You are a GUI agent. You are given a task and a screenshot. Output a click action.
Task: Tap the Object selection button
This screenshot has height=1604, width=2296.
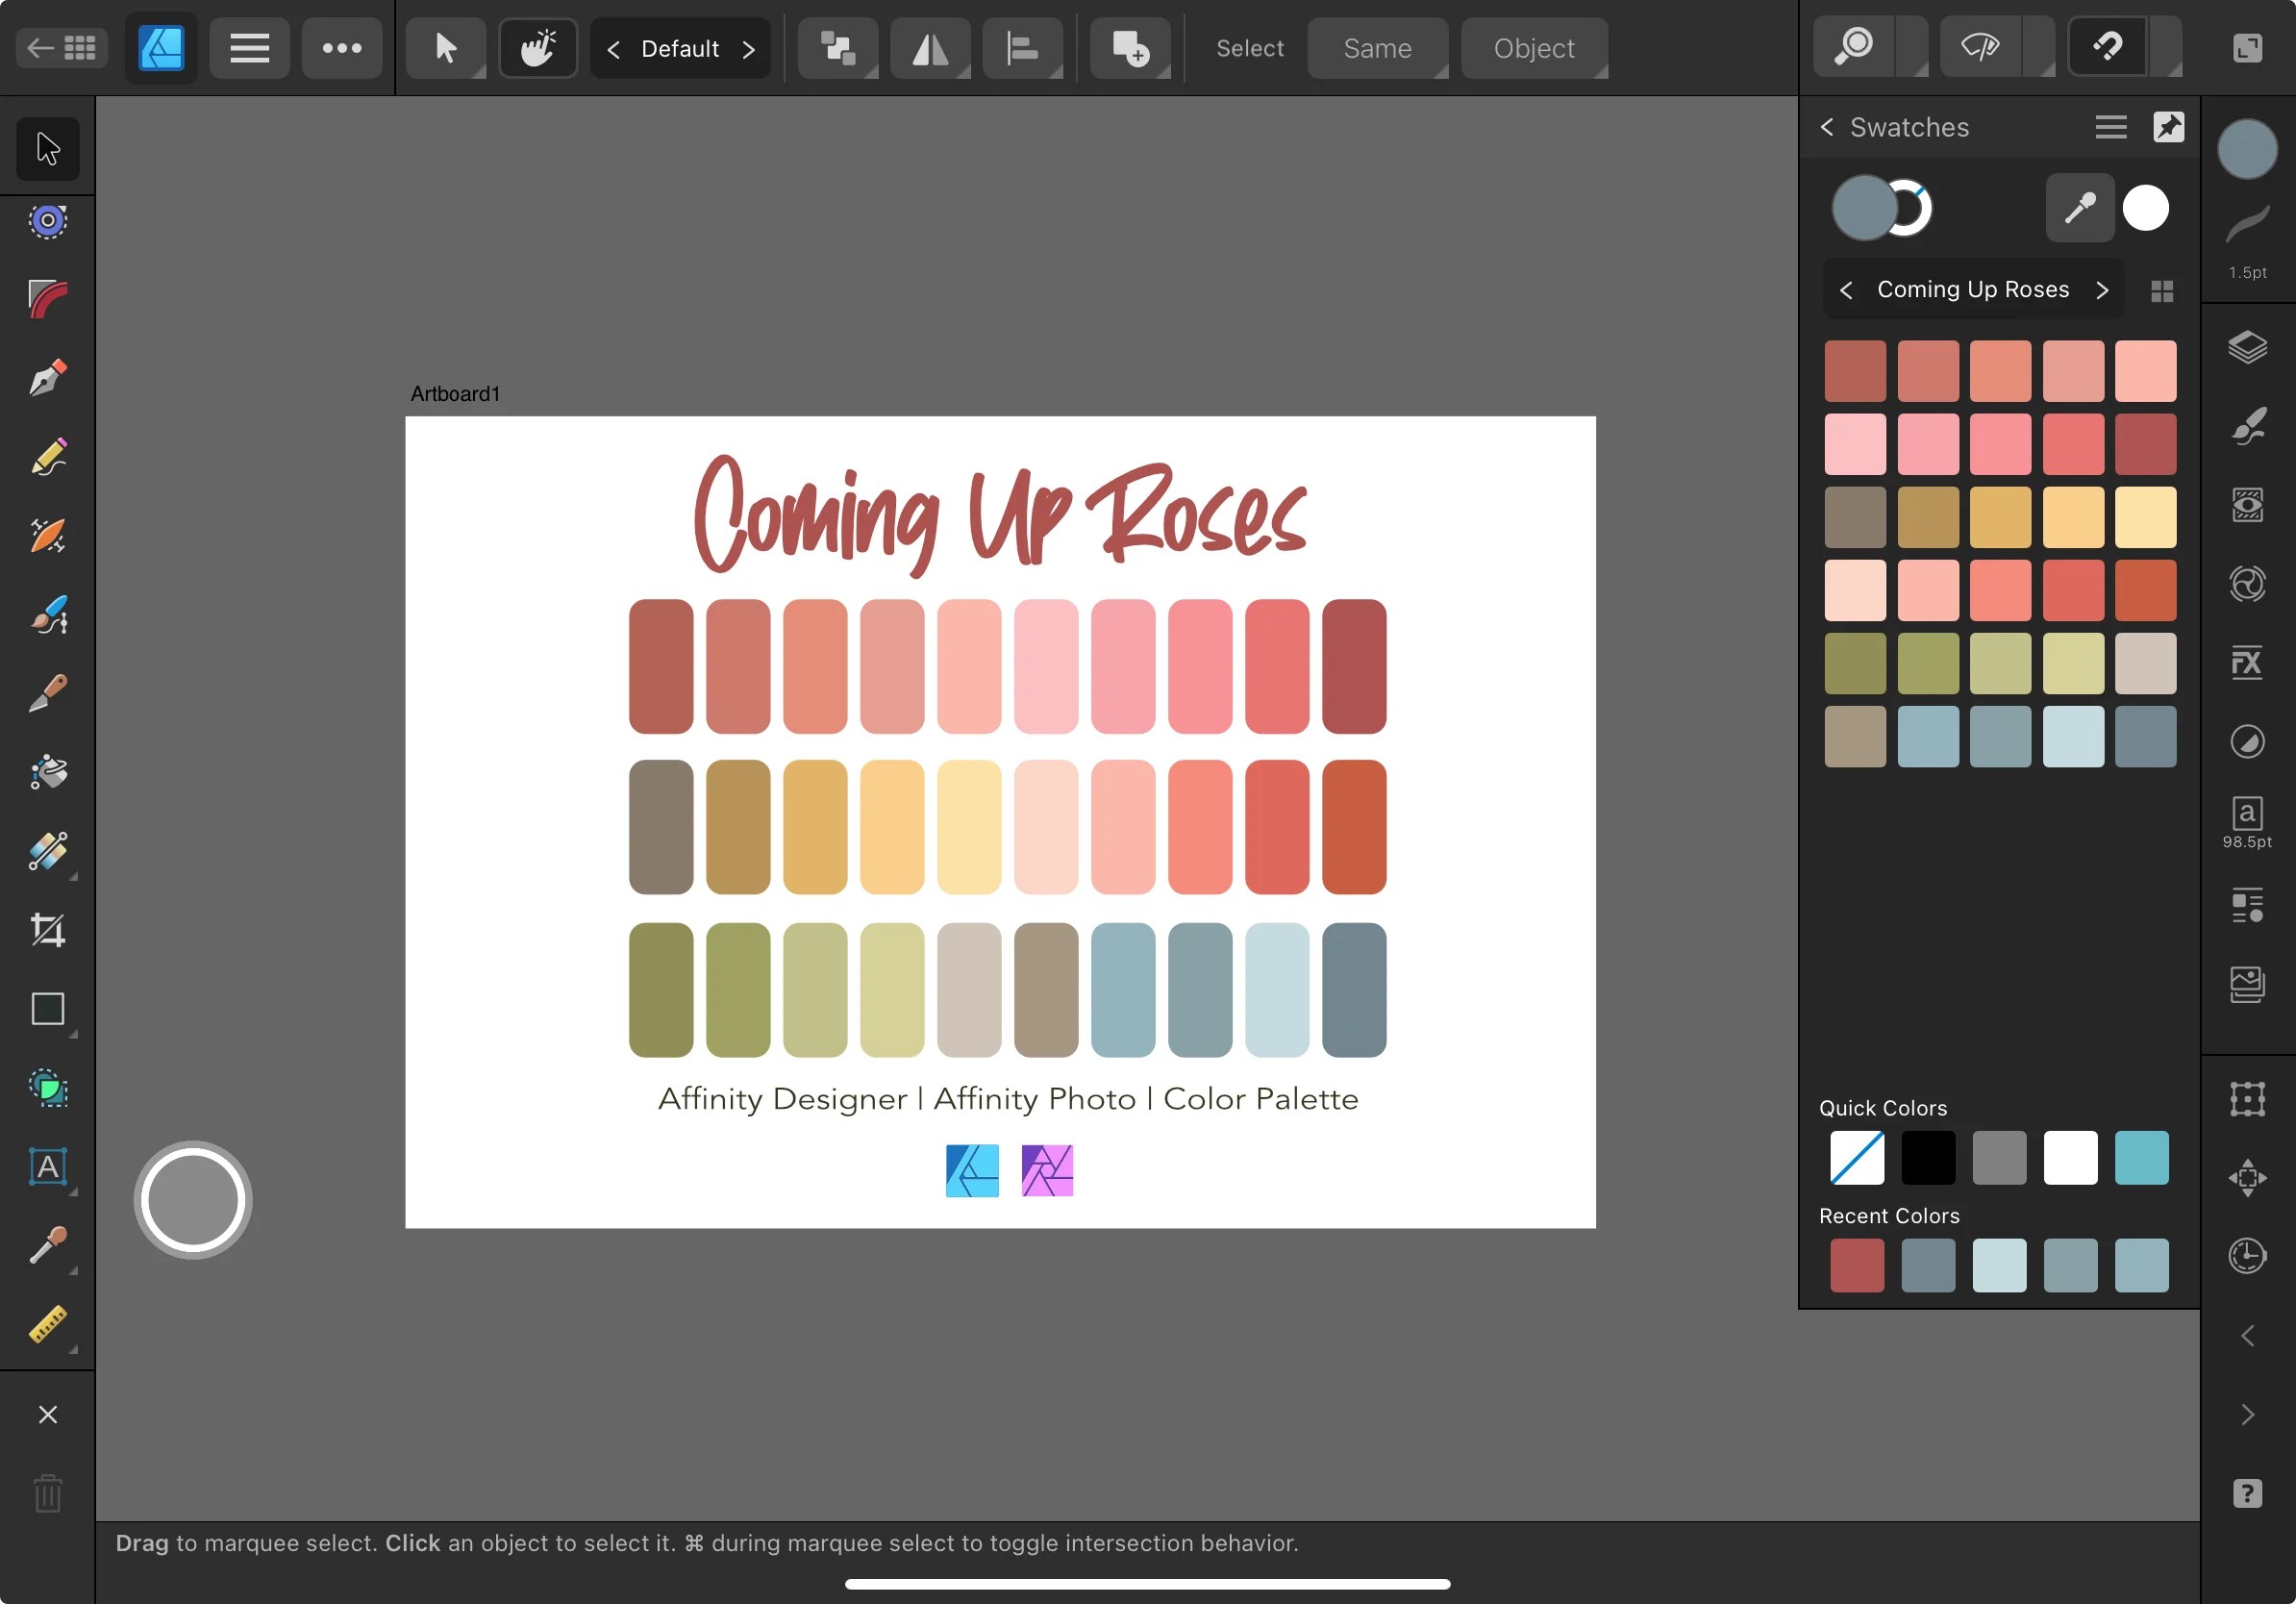1532,47
